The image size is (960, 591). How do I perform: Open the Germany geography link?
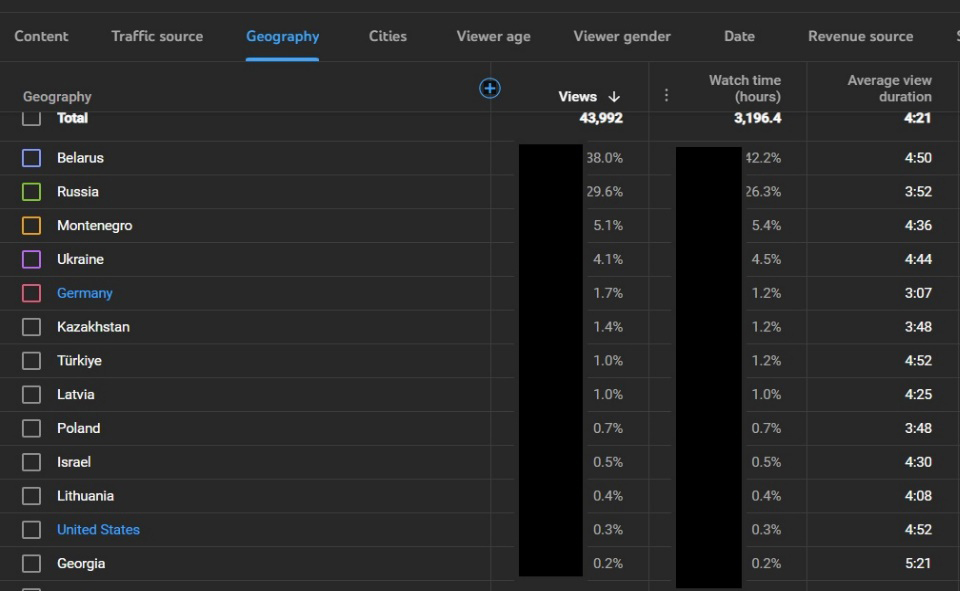(x=85, y=293)
